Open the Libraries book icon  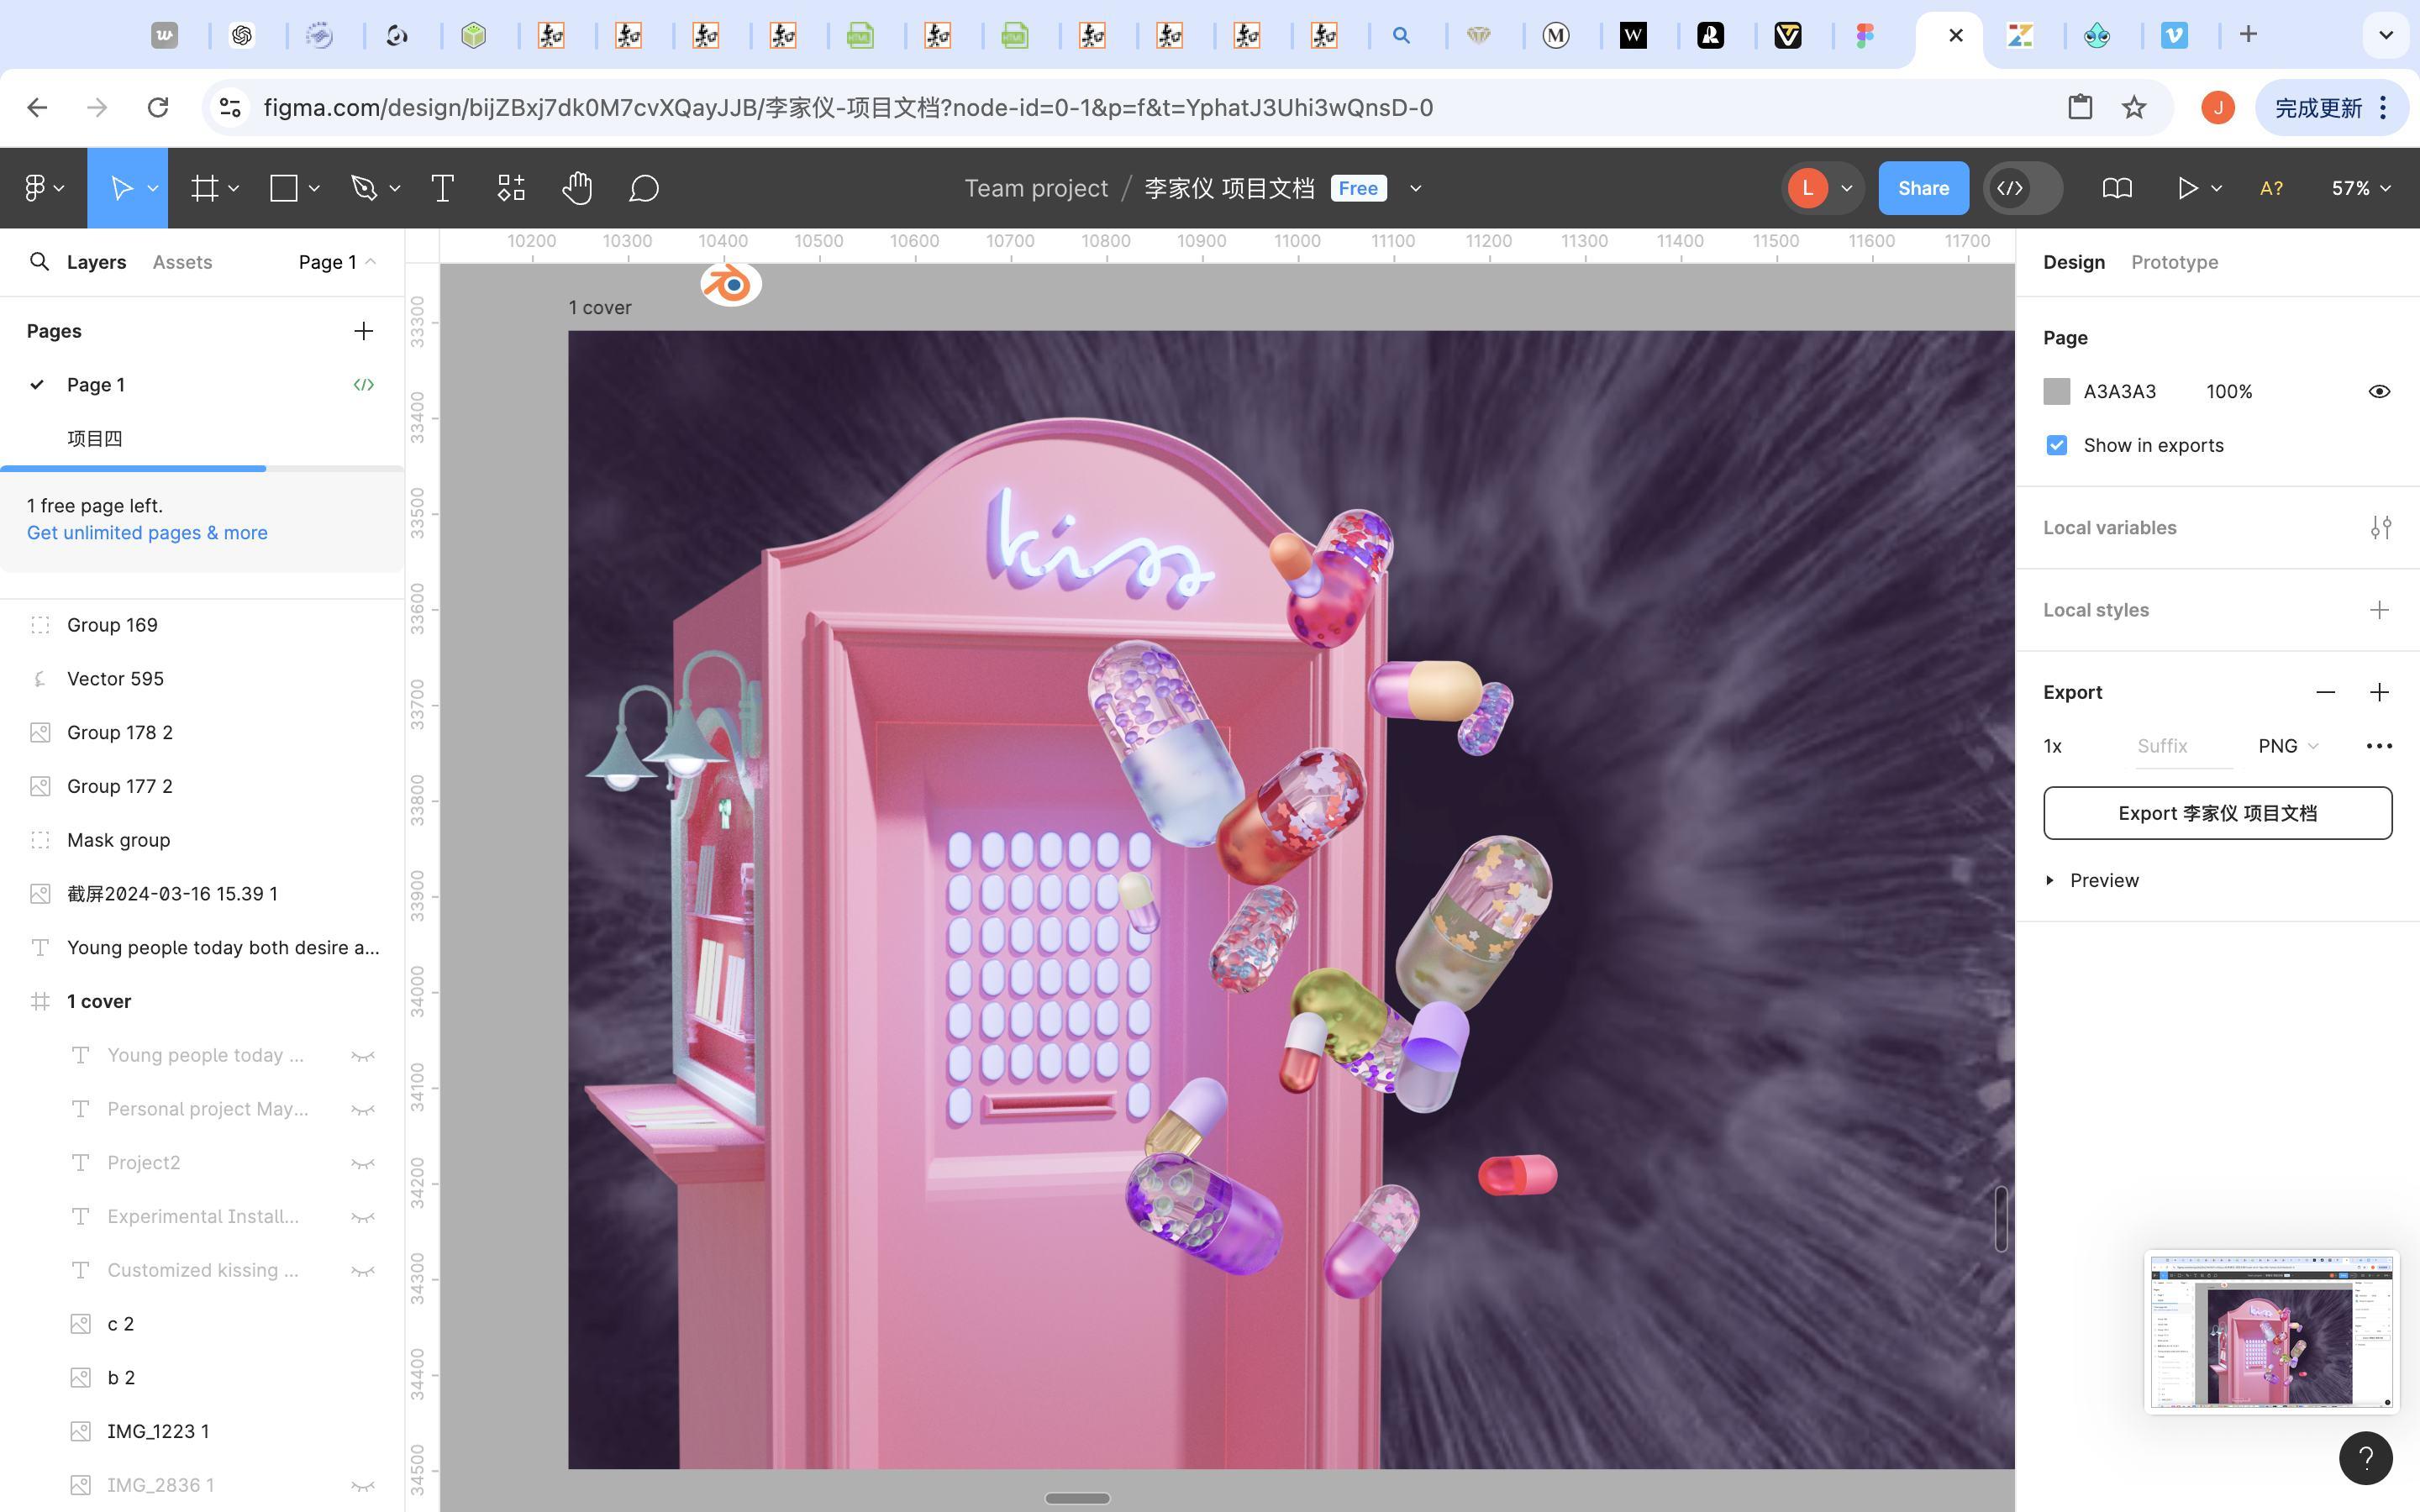tap(2116, 188)
